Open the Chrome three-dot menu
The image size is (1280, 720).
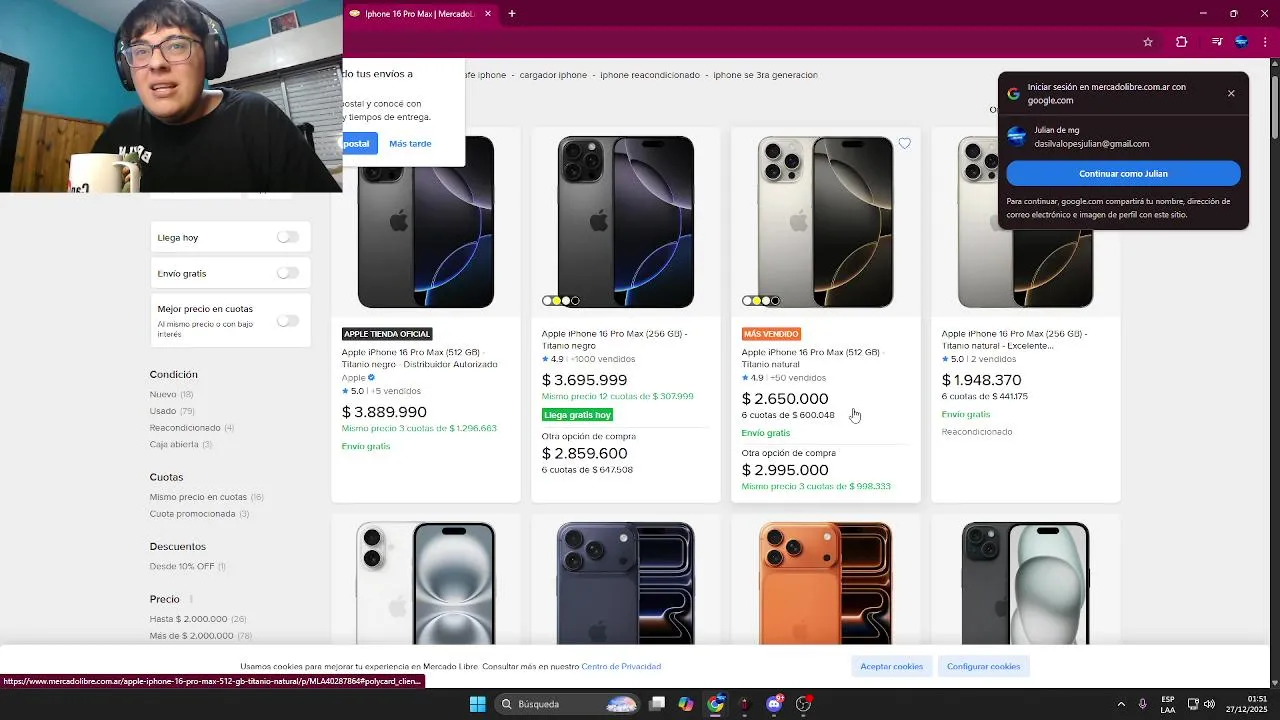(x=1265, y=42)
